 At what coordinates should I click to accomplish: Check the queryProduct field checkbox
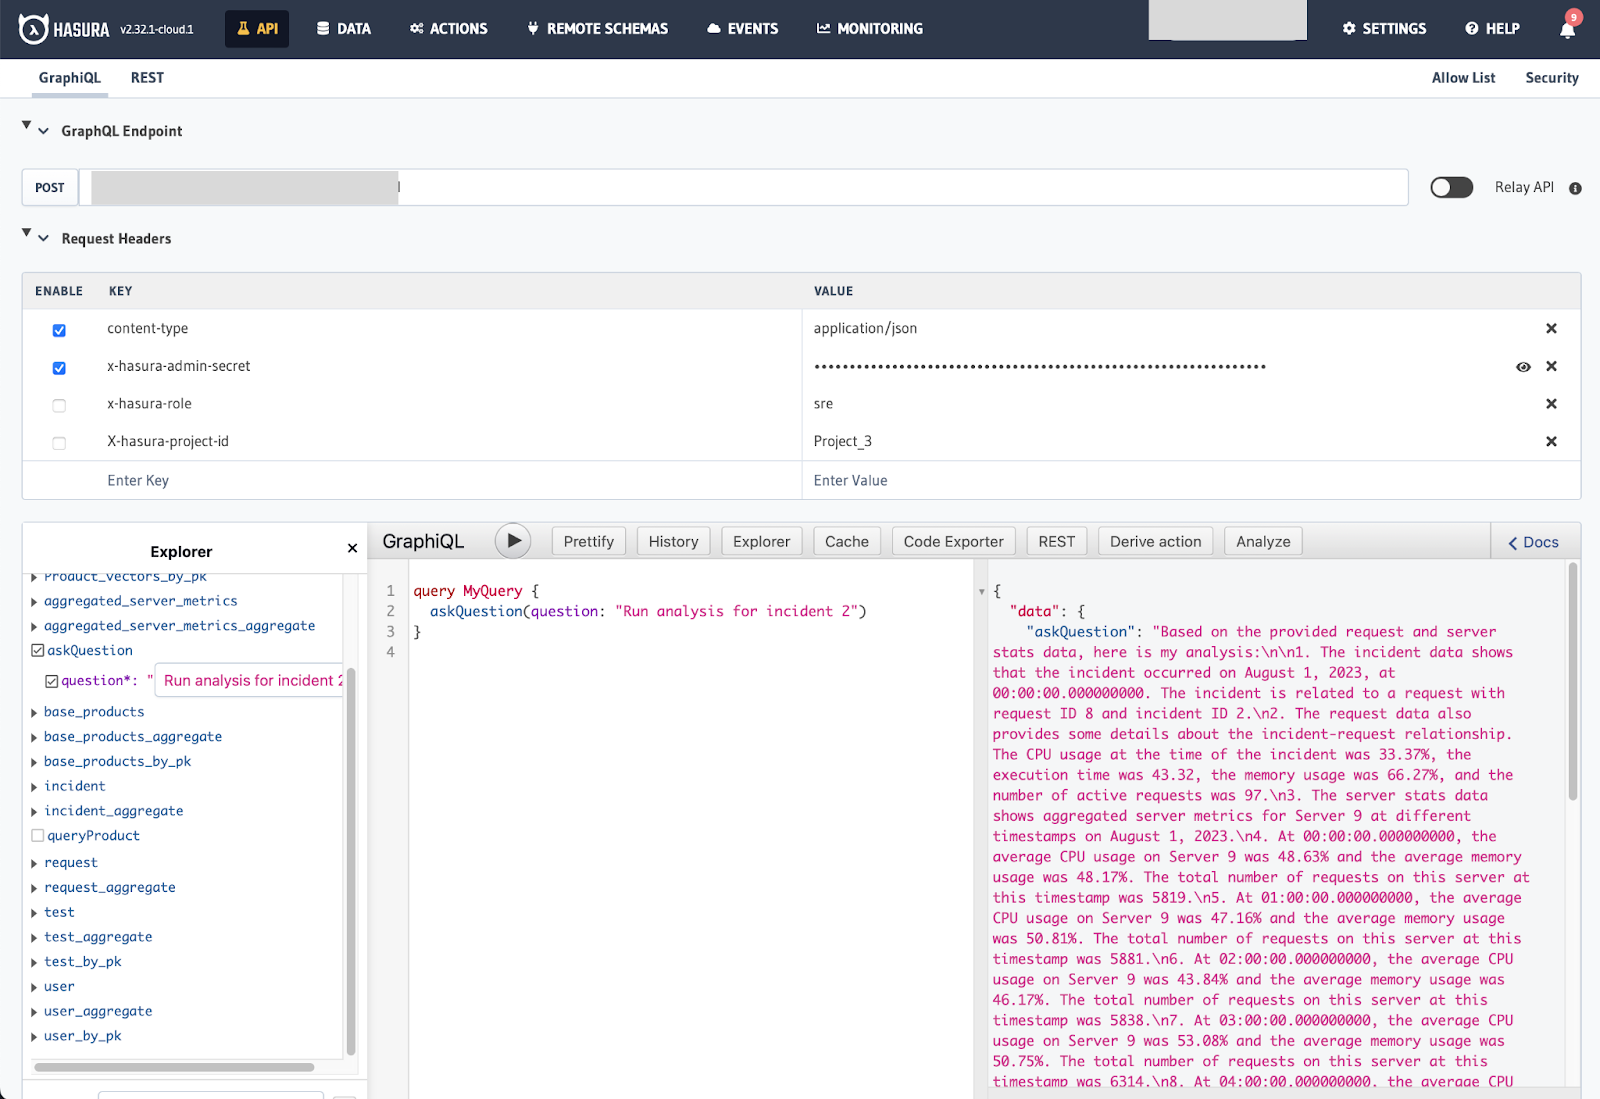(38, 835)
